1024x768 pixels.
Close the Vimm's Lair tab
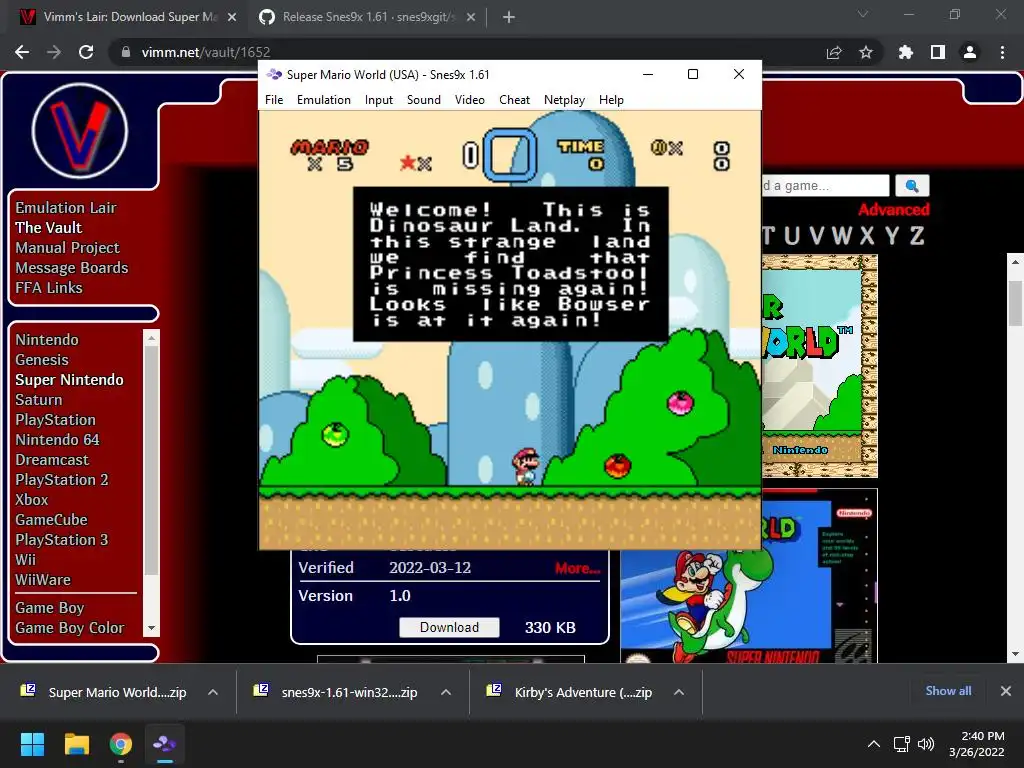point(232,17)
